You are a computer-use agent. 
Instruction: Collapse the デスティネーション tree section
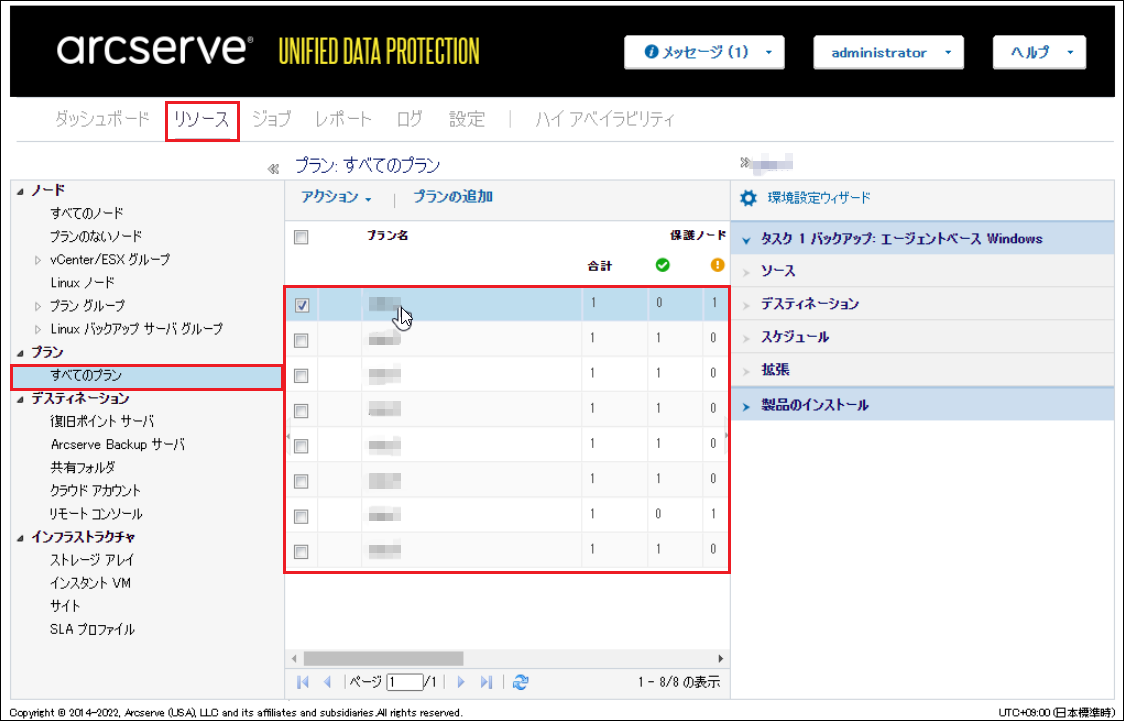[x=20, y=399]
